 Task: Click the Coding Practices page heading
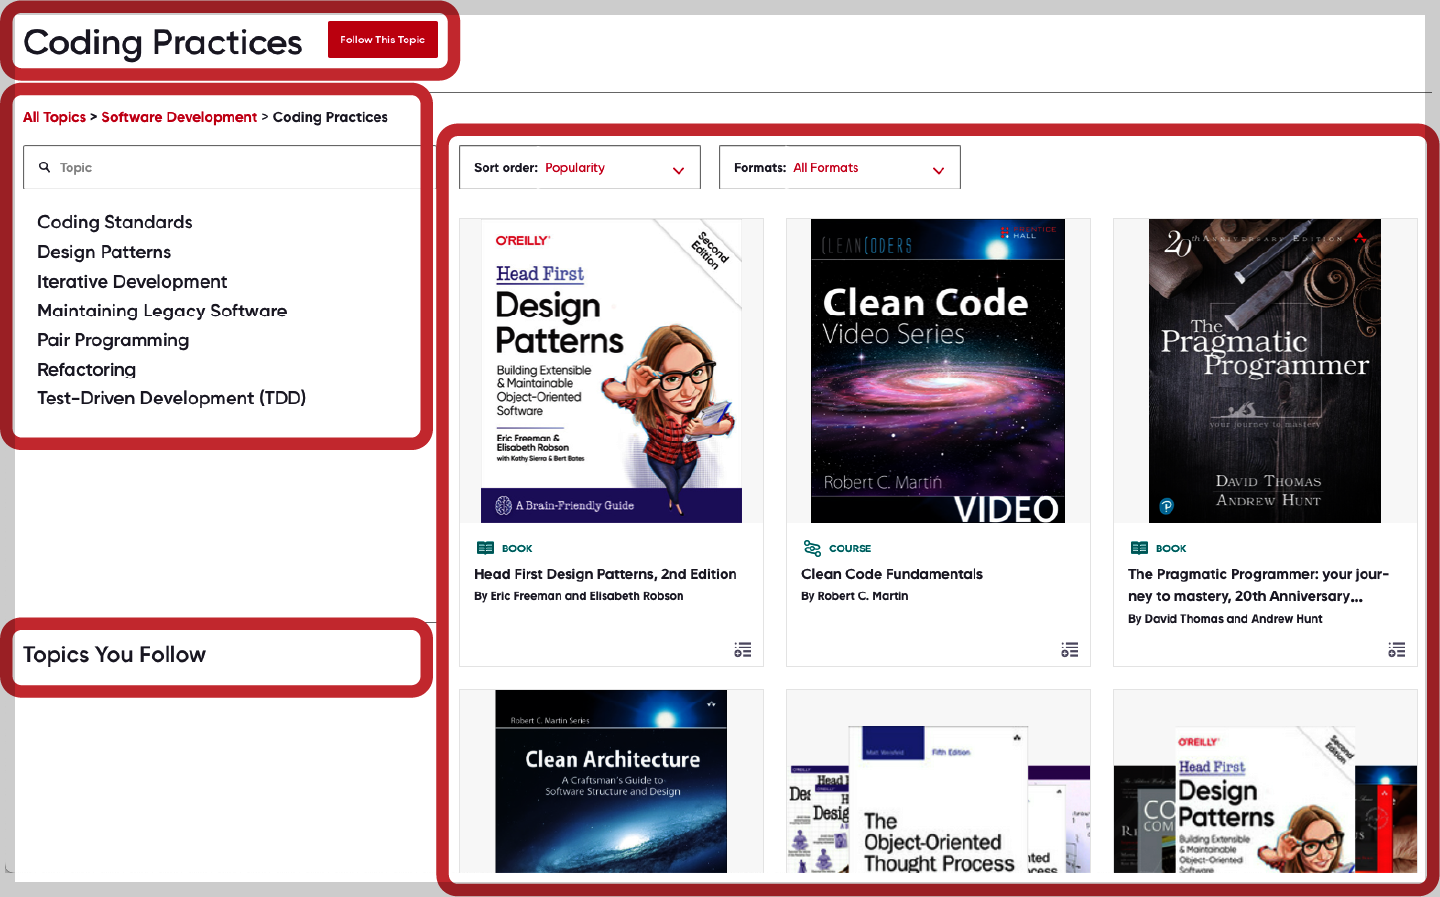click(x=163, y=42)
